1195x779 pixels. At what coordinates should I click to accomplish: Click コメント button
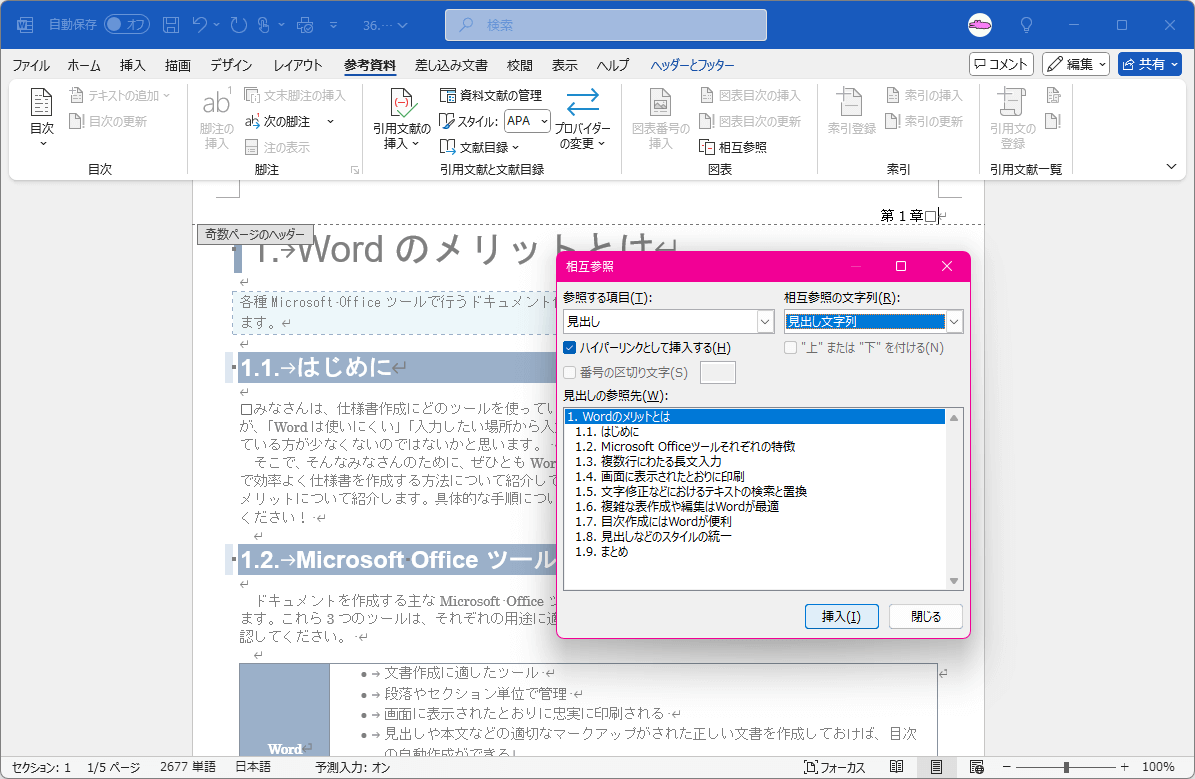coord(1001,64)
